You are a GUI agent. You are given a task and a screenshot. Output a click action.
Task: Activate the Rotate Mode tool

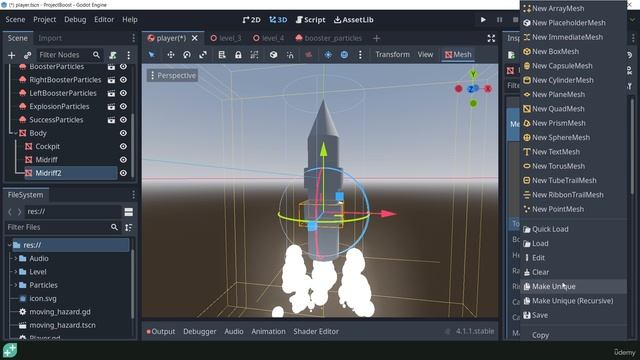[187, 55]
